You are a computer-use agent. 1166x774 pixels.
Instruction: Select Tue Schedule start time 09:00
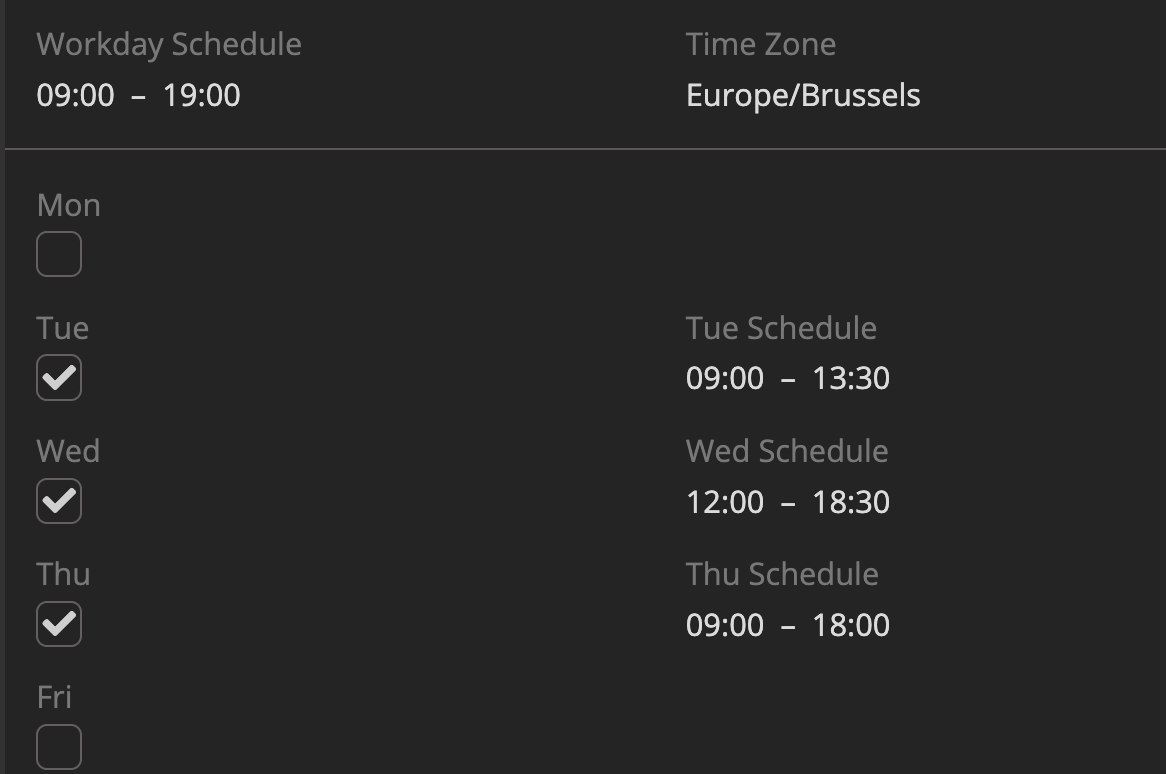725,379
